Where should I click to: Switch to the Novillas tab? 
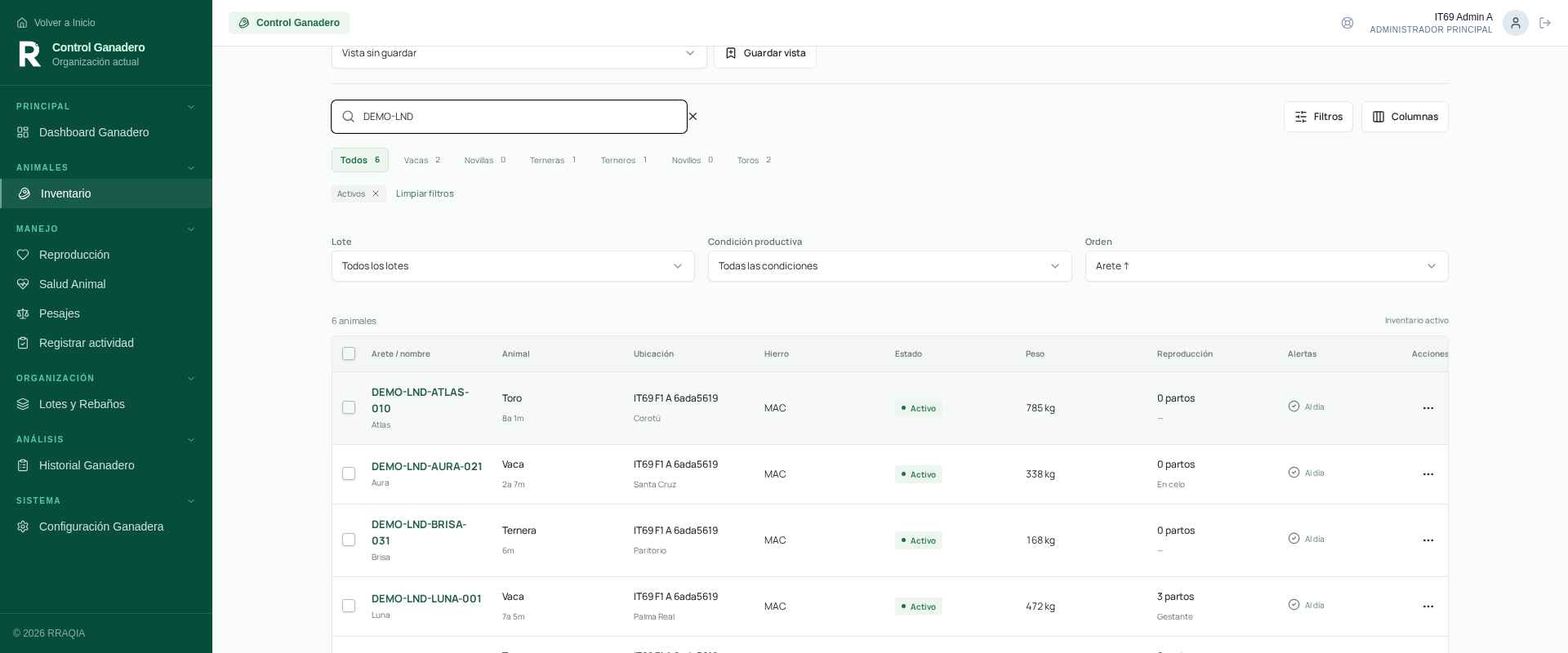(485, 160)
